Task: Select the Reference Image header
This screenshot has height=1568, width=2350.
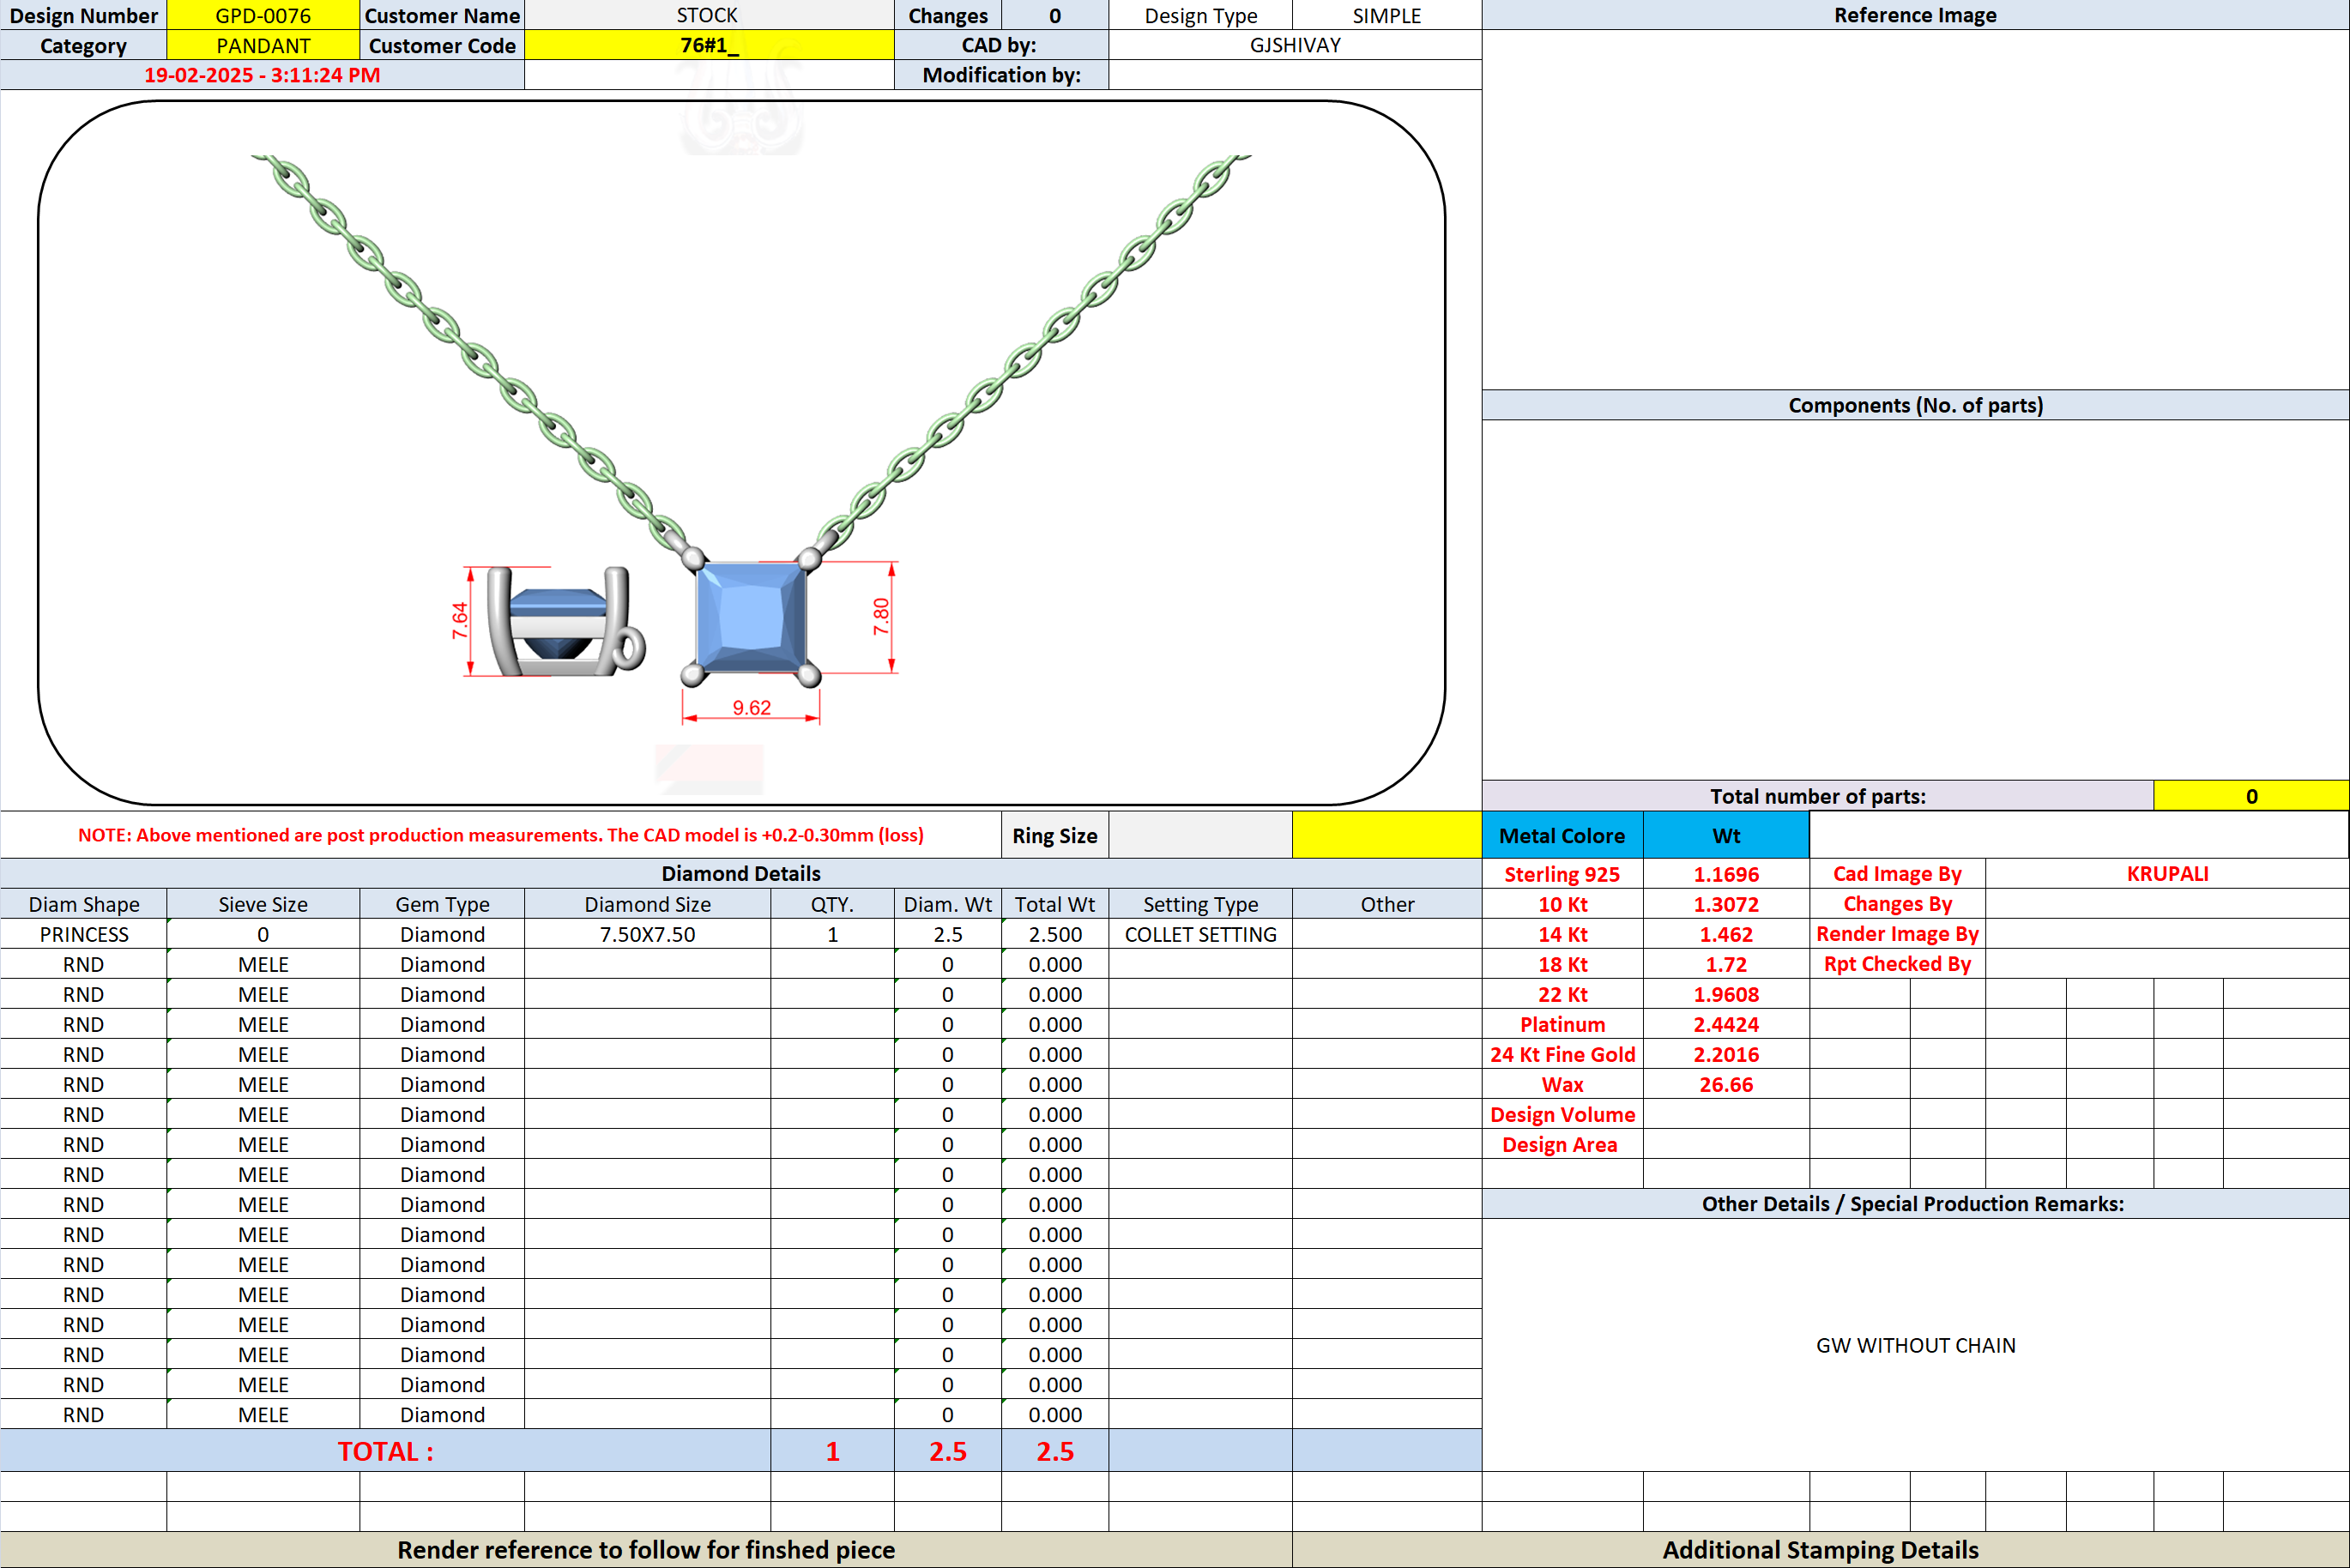Action: point(1915,15)
